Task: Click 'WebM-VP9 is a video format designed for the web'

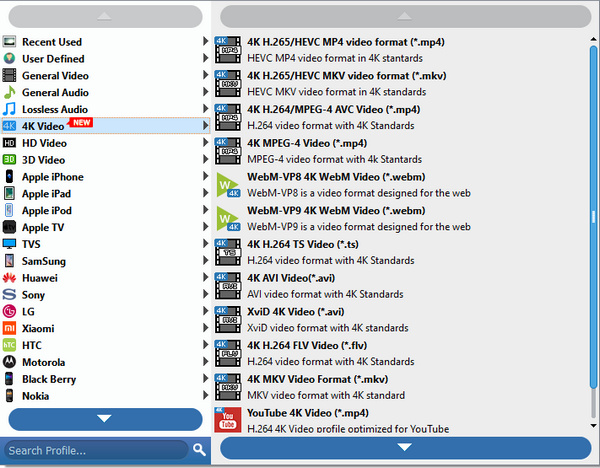Action: pyautogui.click(x=359, y=227)
